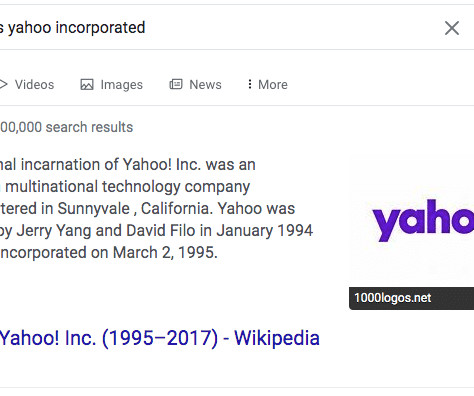Click the 'Jerry Yang and David Filo' text
Image resolution: width=474 pixels, height=396 pixels.
point(106,230)
